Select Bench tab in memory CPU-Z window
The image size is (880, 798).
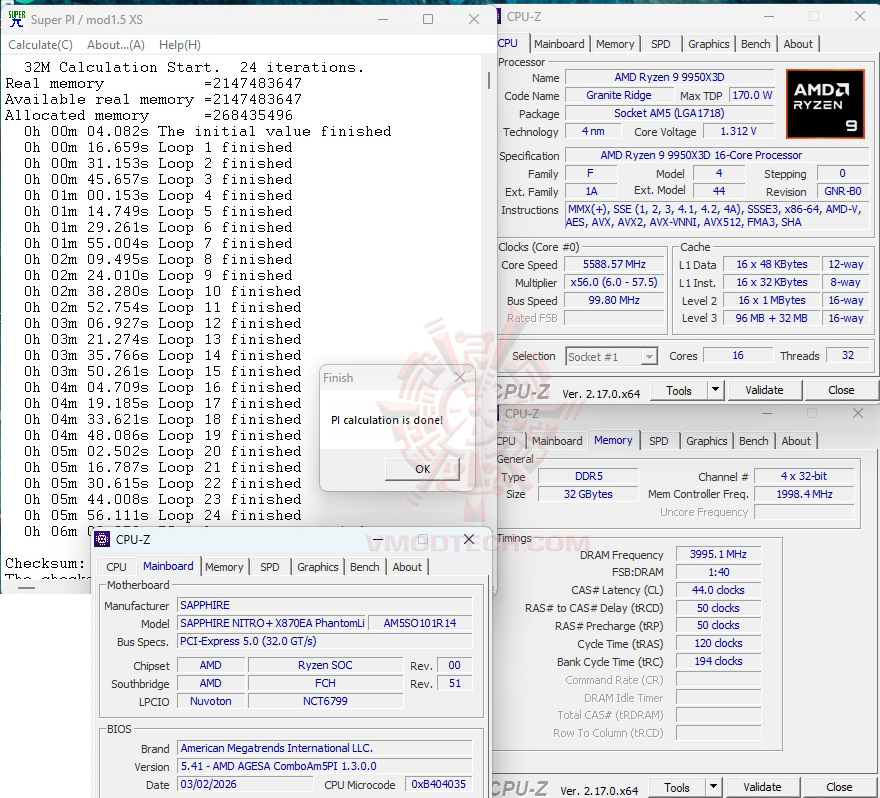[754, 441]
